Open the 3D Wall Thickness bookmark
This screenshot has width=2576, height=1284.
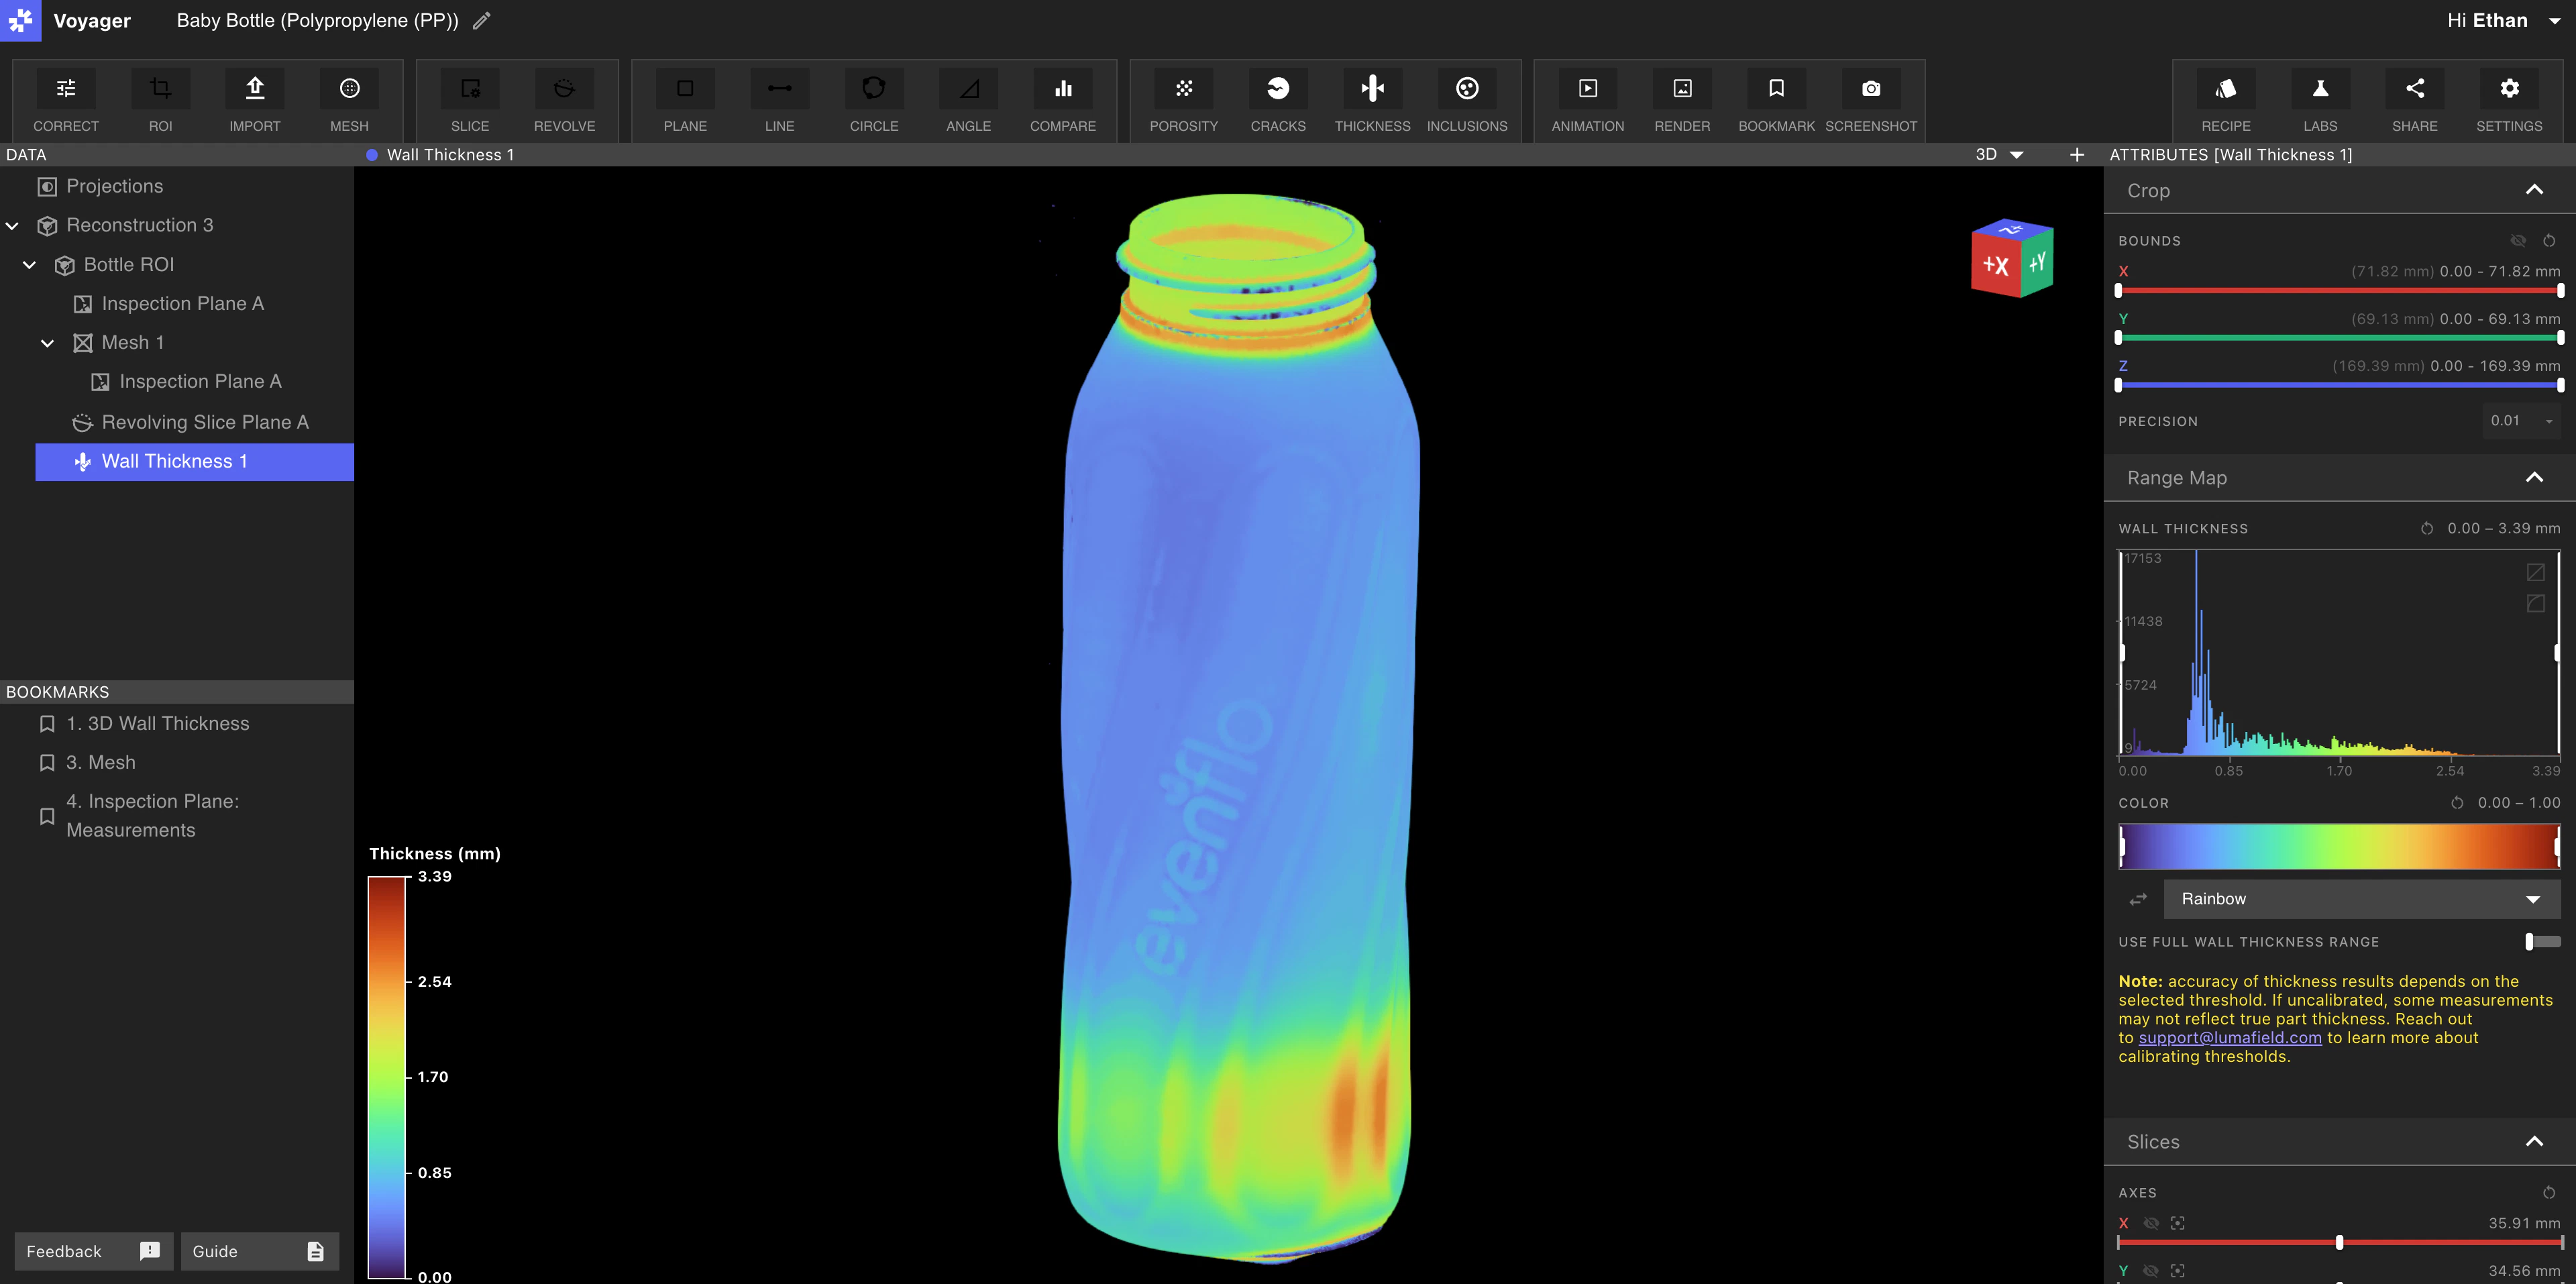(x=157, y=723)
